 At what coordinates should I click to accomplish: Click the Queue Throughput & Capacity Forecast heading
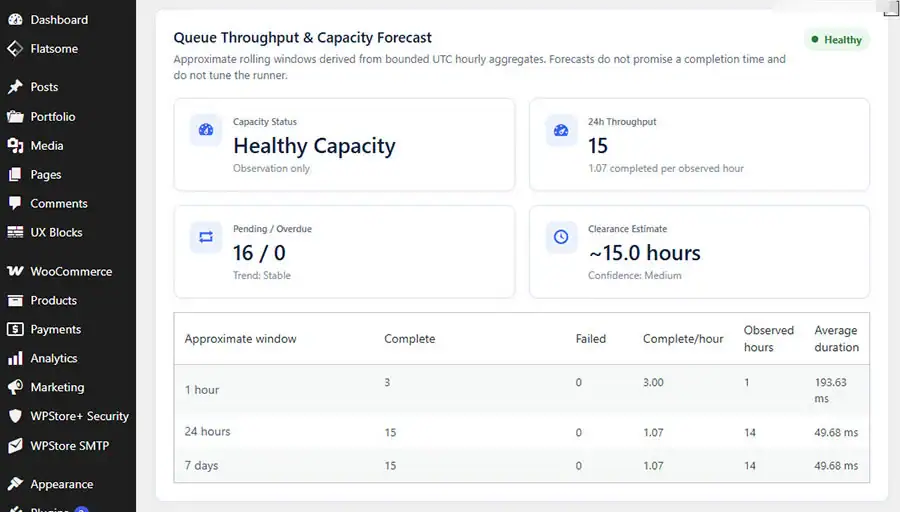point(302,38)
